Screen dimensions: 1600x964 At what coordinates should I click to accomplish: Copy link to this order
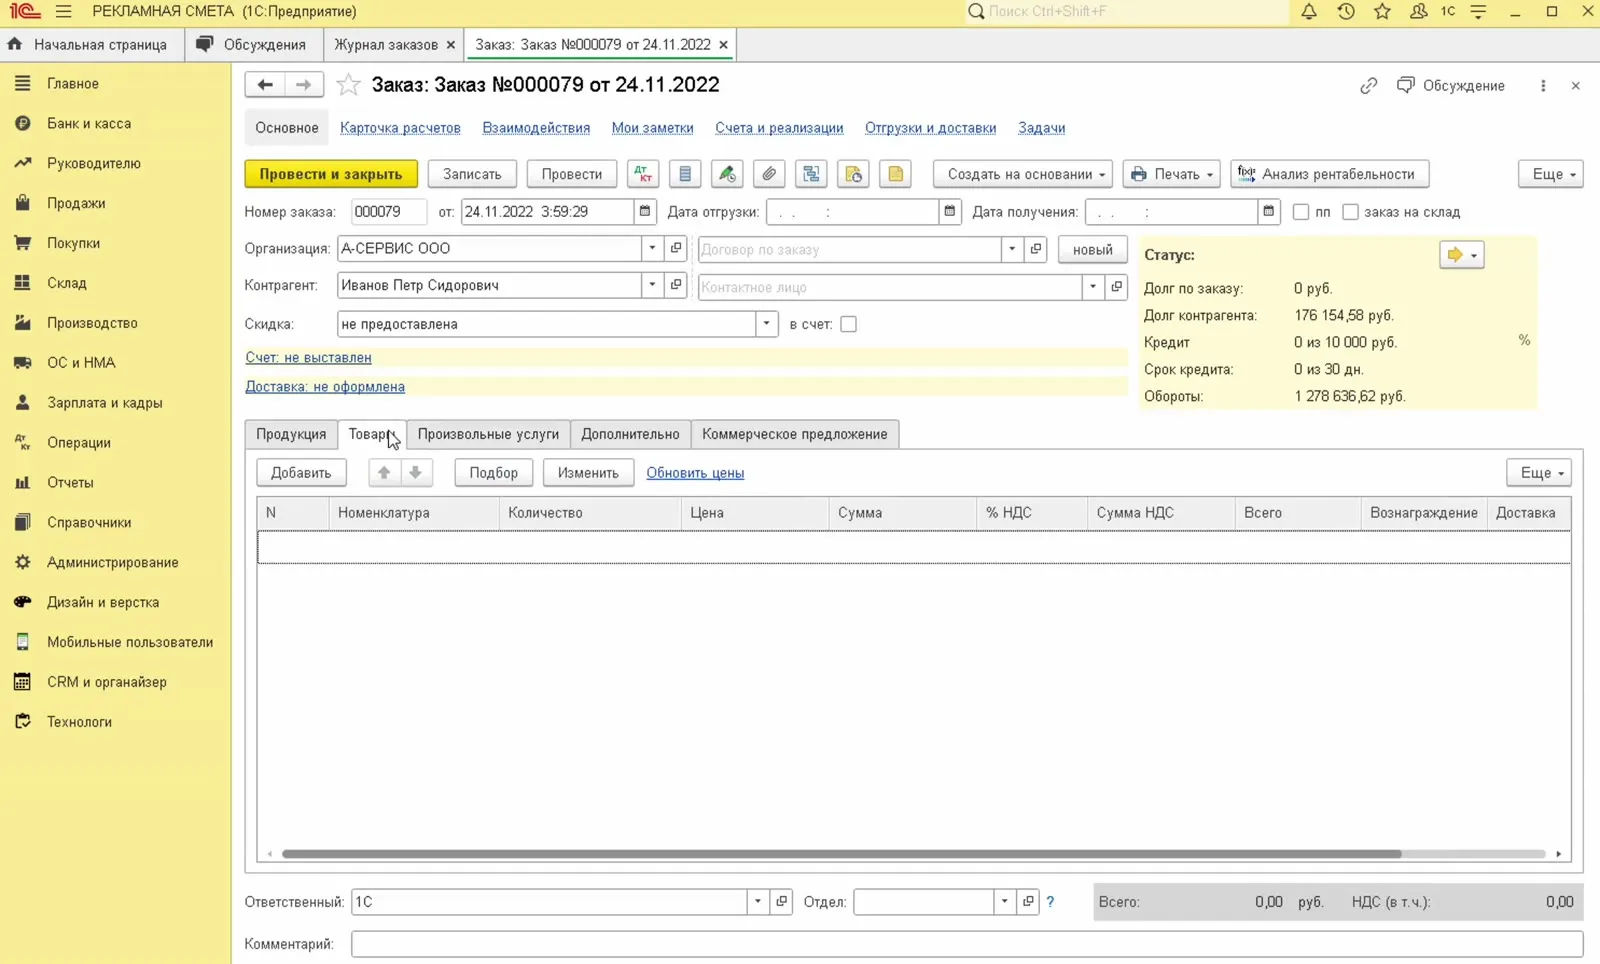coord(1368,86)
